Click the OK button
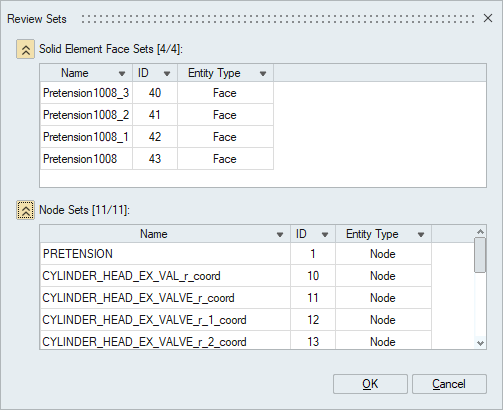Image resolution: width=503 pixels, height=410 pixels. coord(370,384)
